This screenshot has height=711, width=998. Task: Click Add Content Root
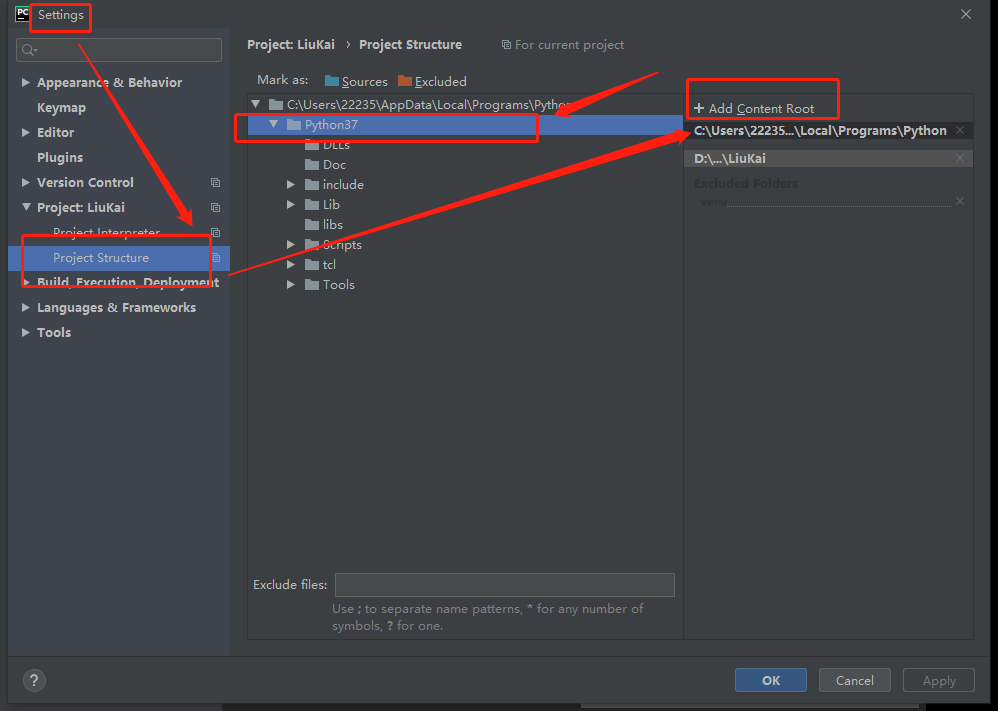[x=754, y=108]
